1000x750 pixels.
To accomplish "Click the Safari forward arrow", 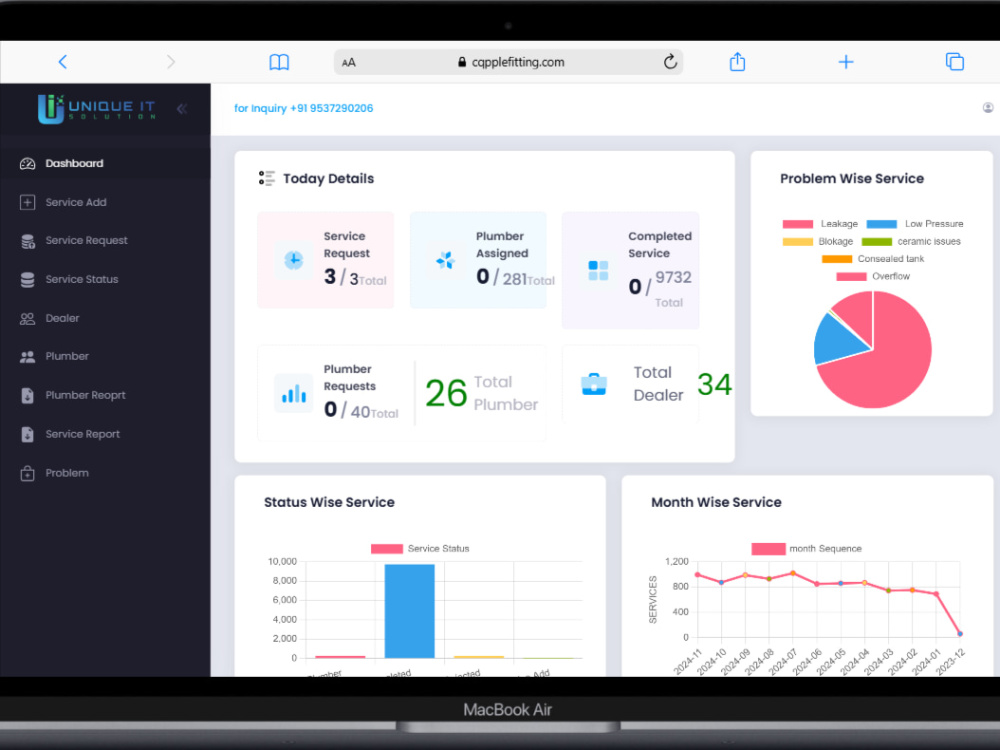I will pyautogui.click(x=170, y=62).
